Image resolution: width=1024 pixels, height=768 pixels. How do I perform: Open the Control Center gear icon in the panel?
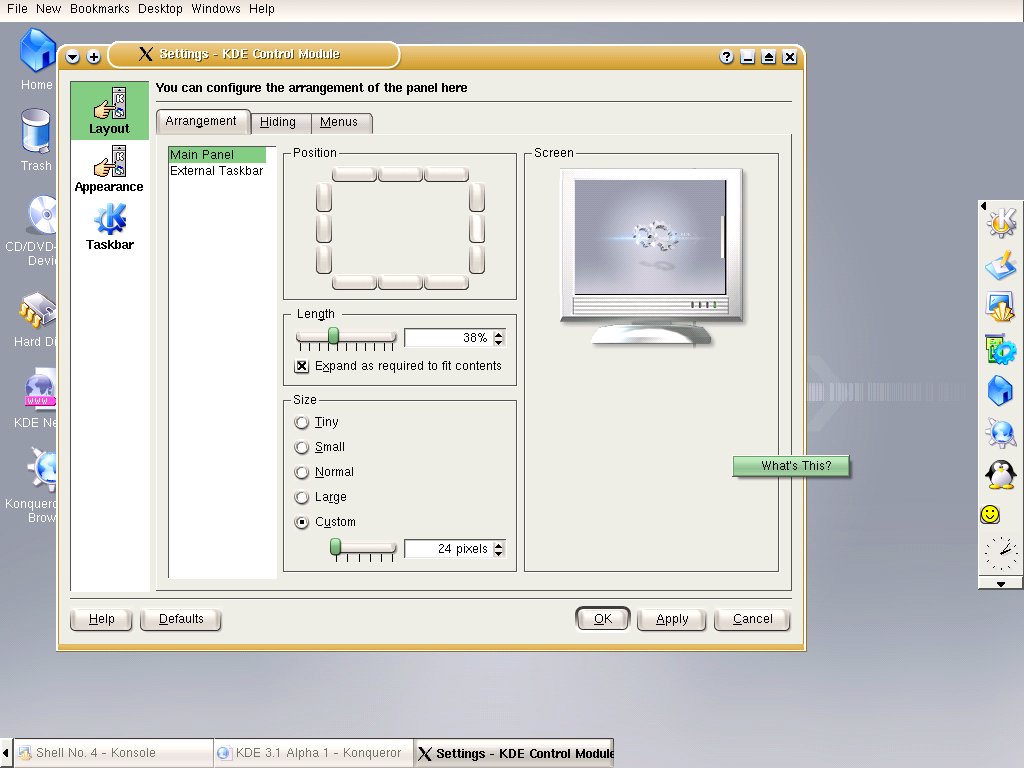(x=1001, y=349)
